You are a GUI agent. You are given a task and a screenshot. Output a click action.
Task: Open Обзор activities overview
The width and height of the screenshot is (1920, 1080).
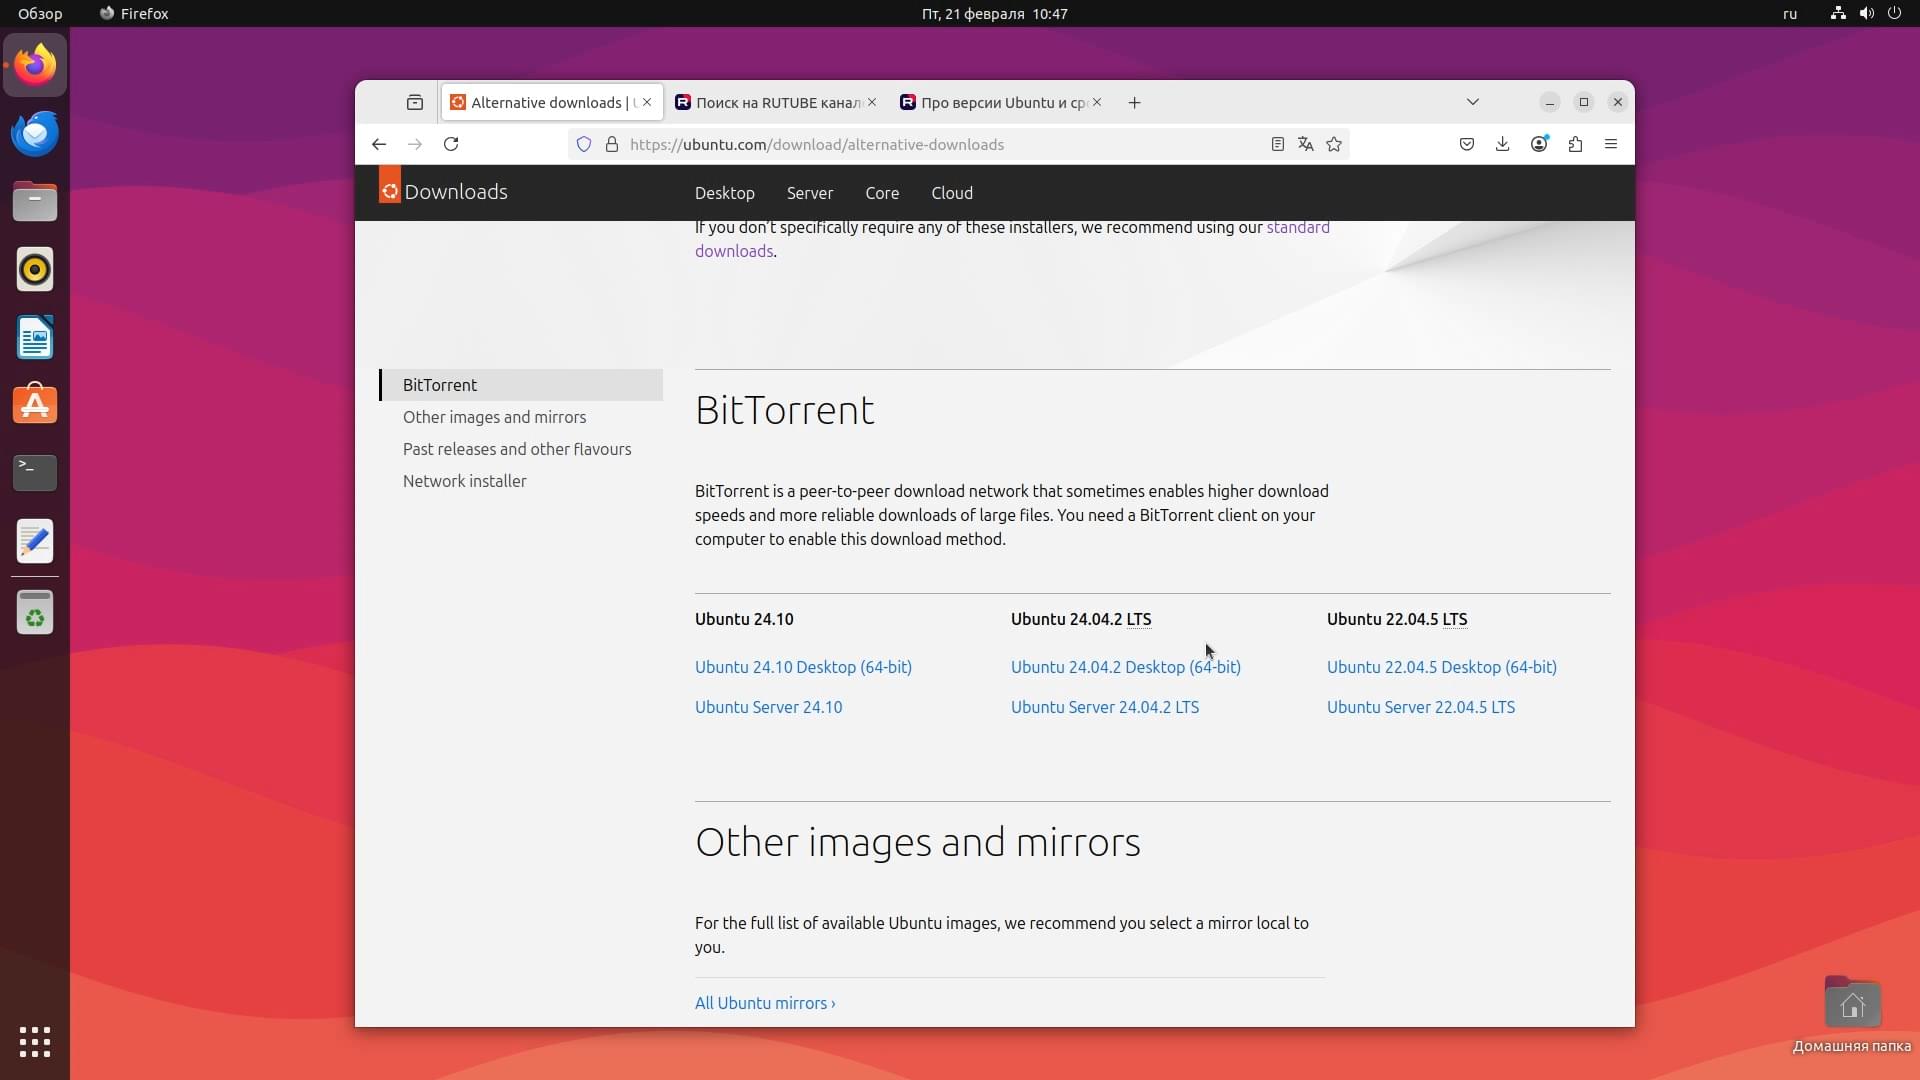click(x=40, y=13)
